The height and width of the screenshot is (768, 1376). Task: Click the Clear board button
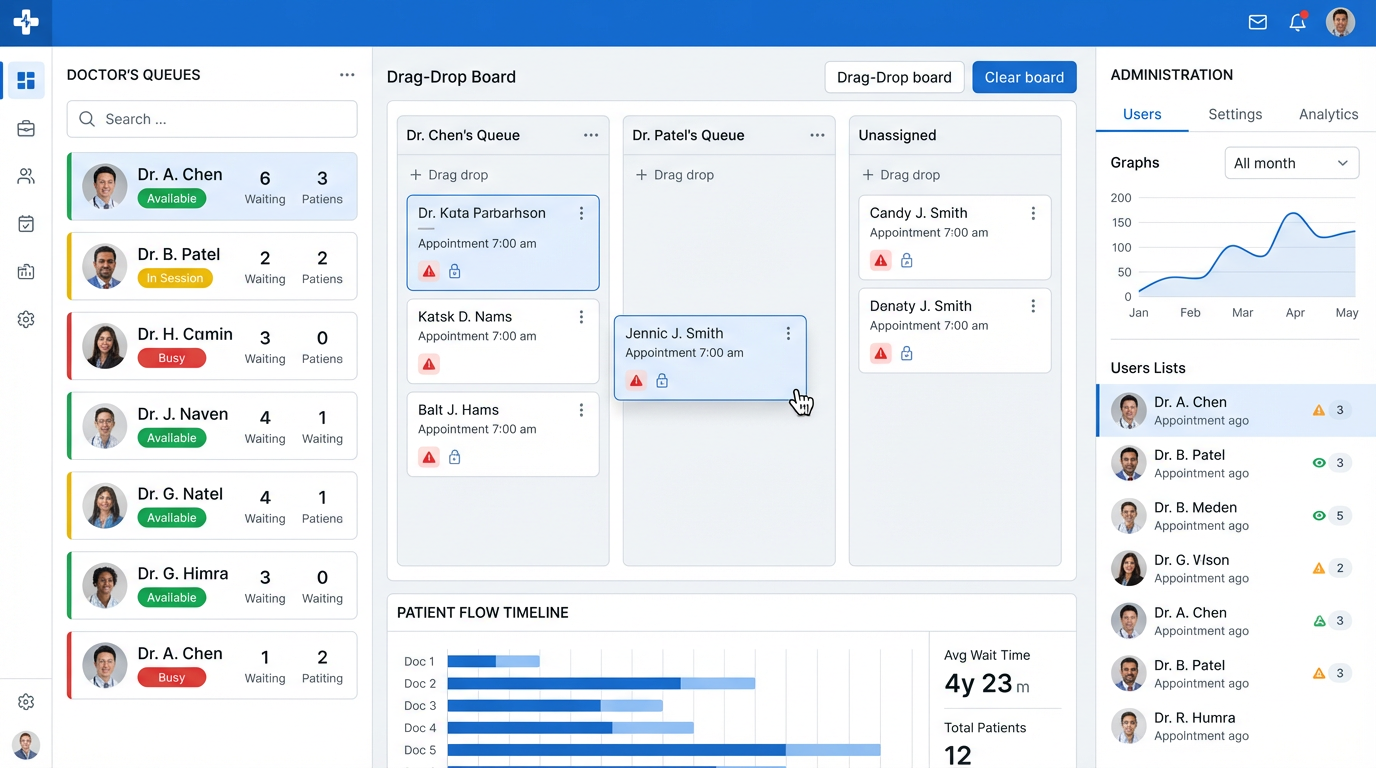tap(1023, 77)
